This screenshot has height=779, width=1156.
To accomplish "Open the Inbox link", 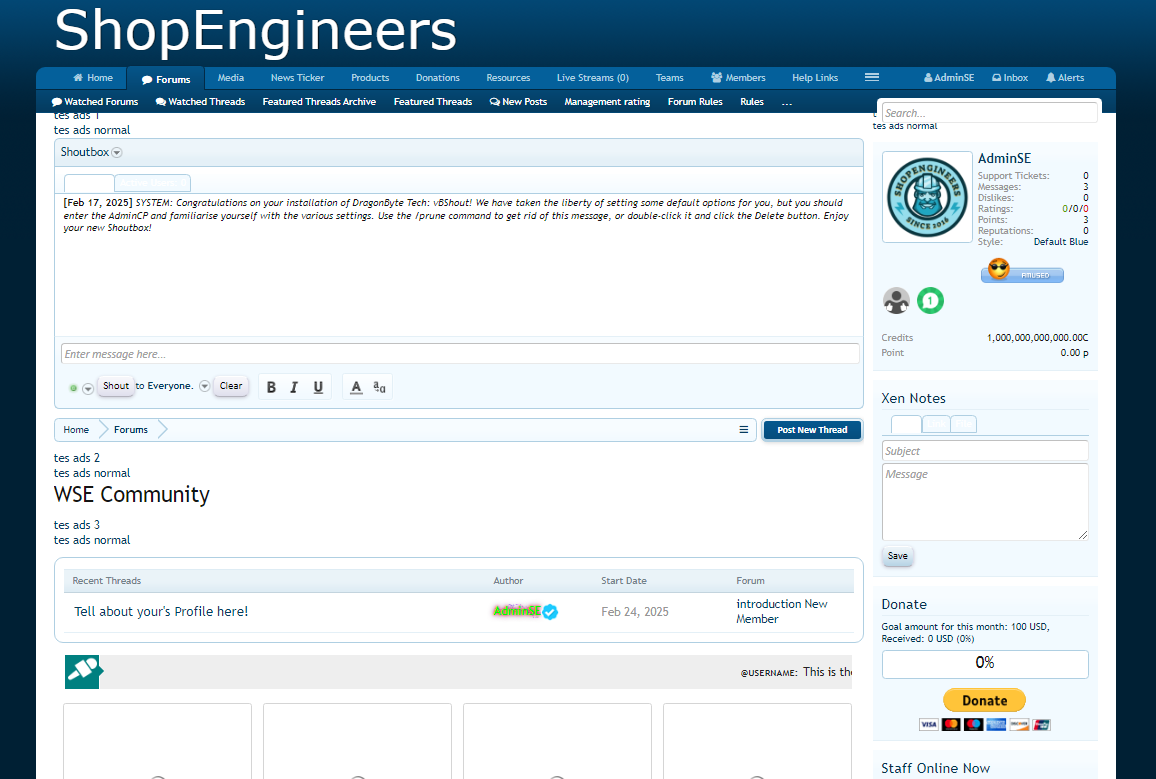I will [x=1010, y=77].
